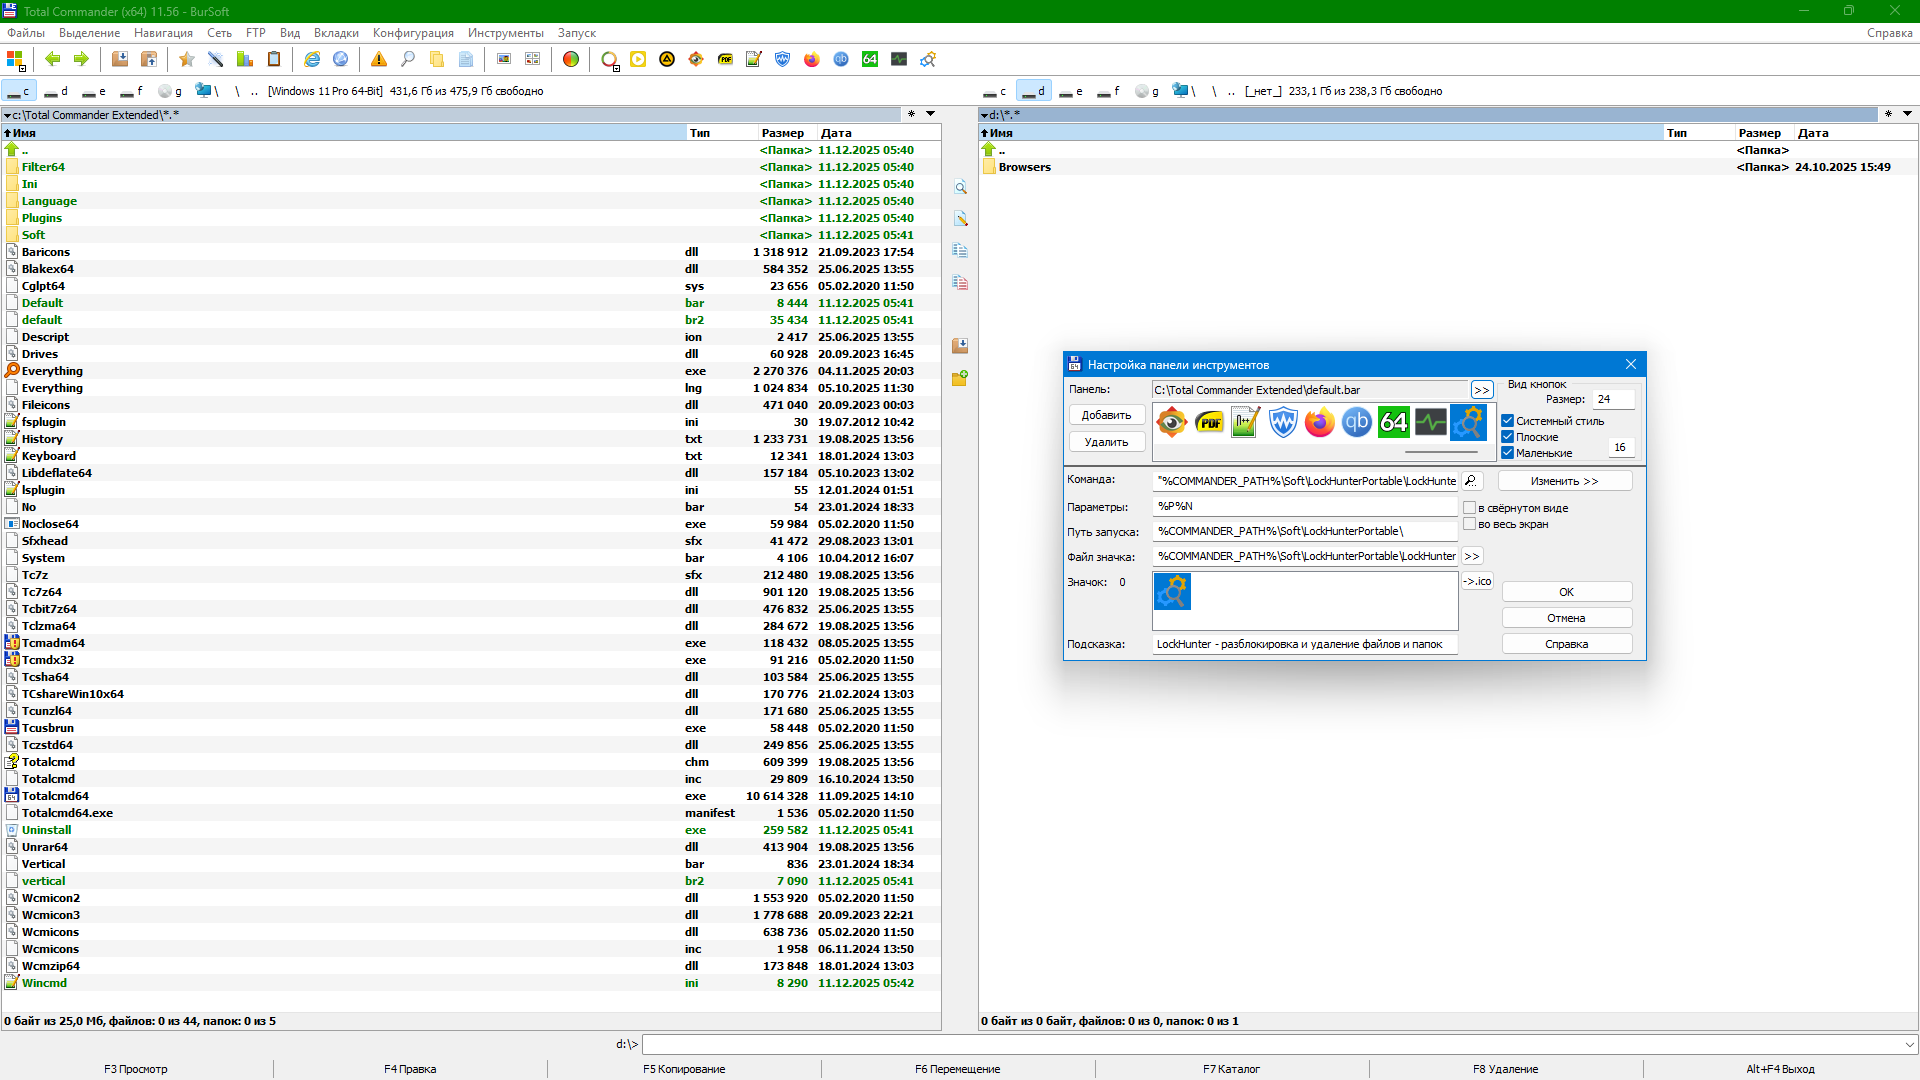This screenshot has height=1080, width=1920.
Task: Click the green back arrow in main toolbar
Action: point(53,60)
